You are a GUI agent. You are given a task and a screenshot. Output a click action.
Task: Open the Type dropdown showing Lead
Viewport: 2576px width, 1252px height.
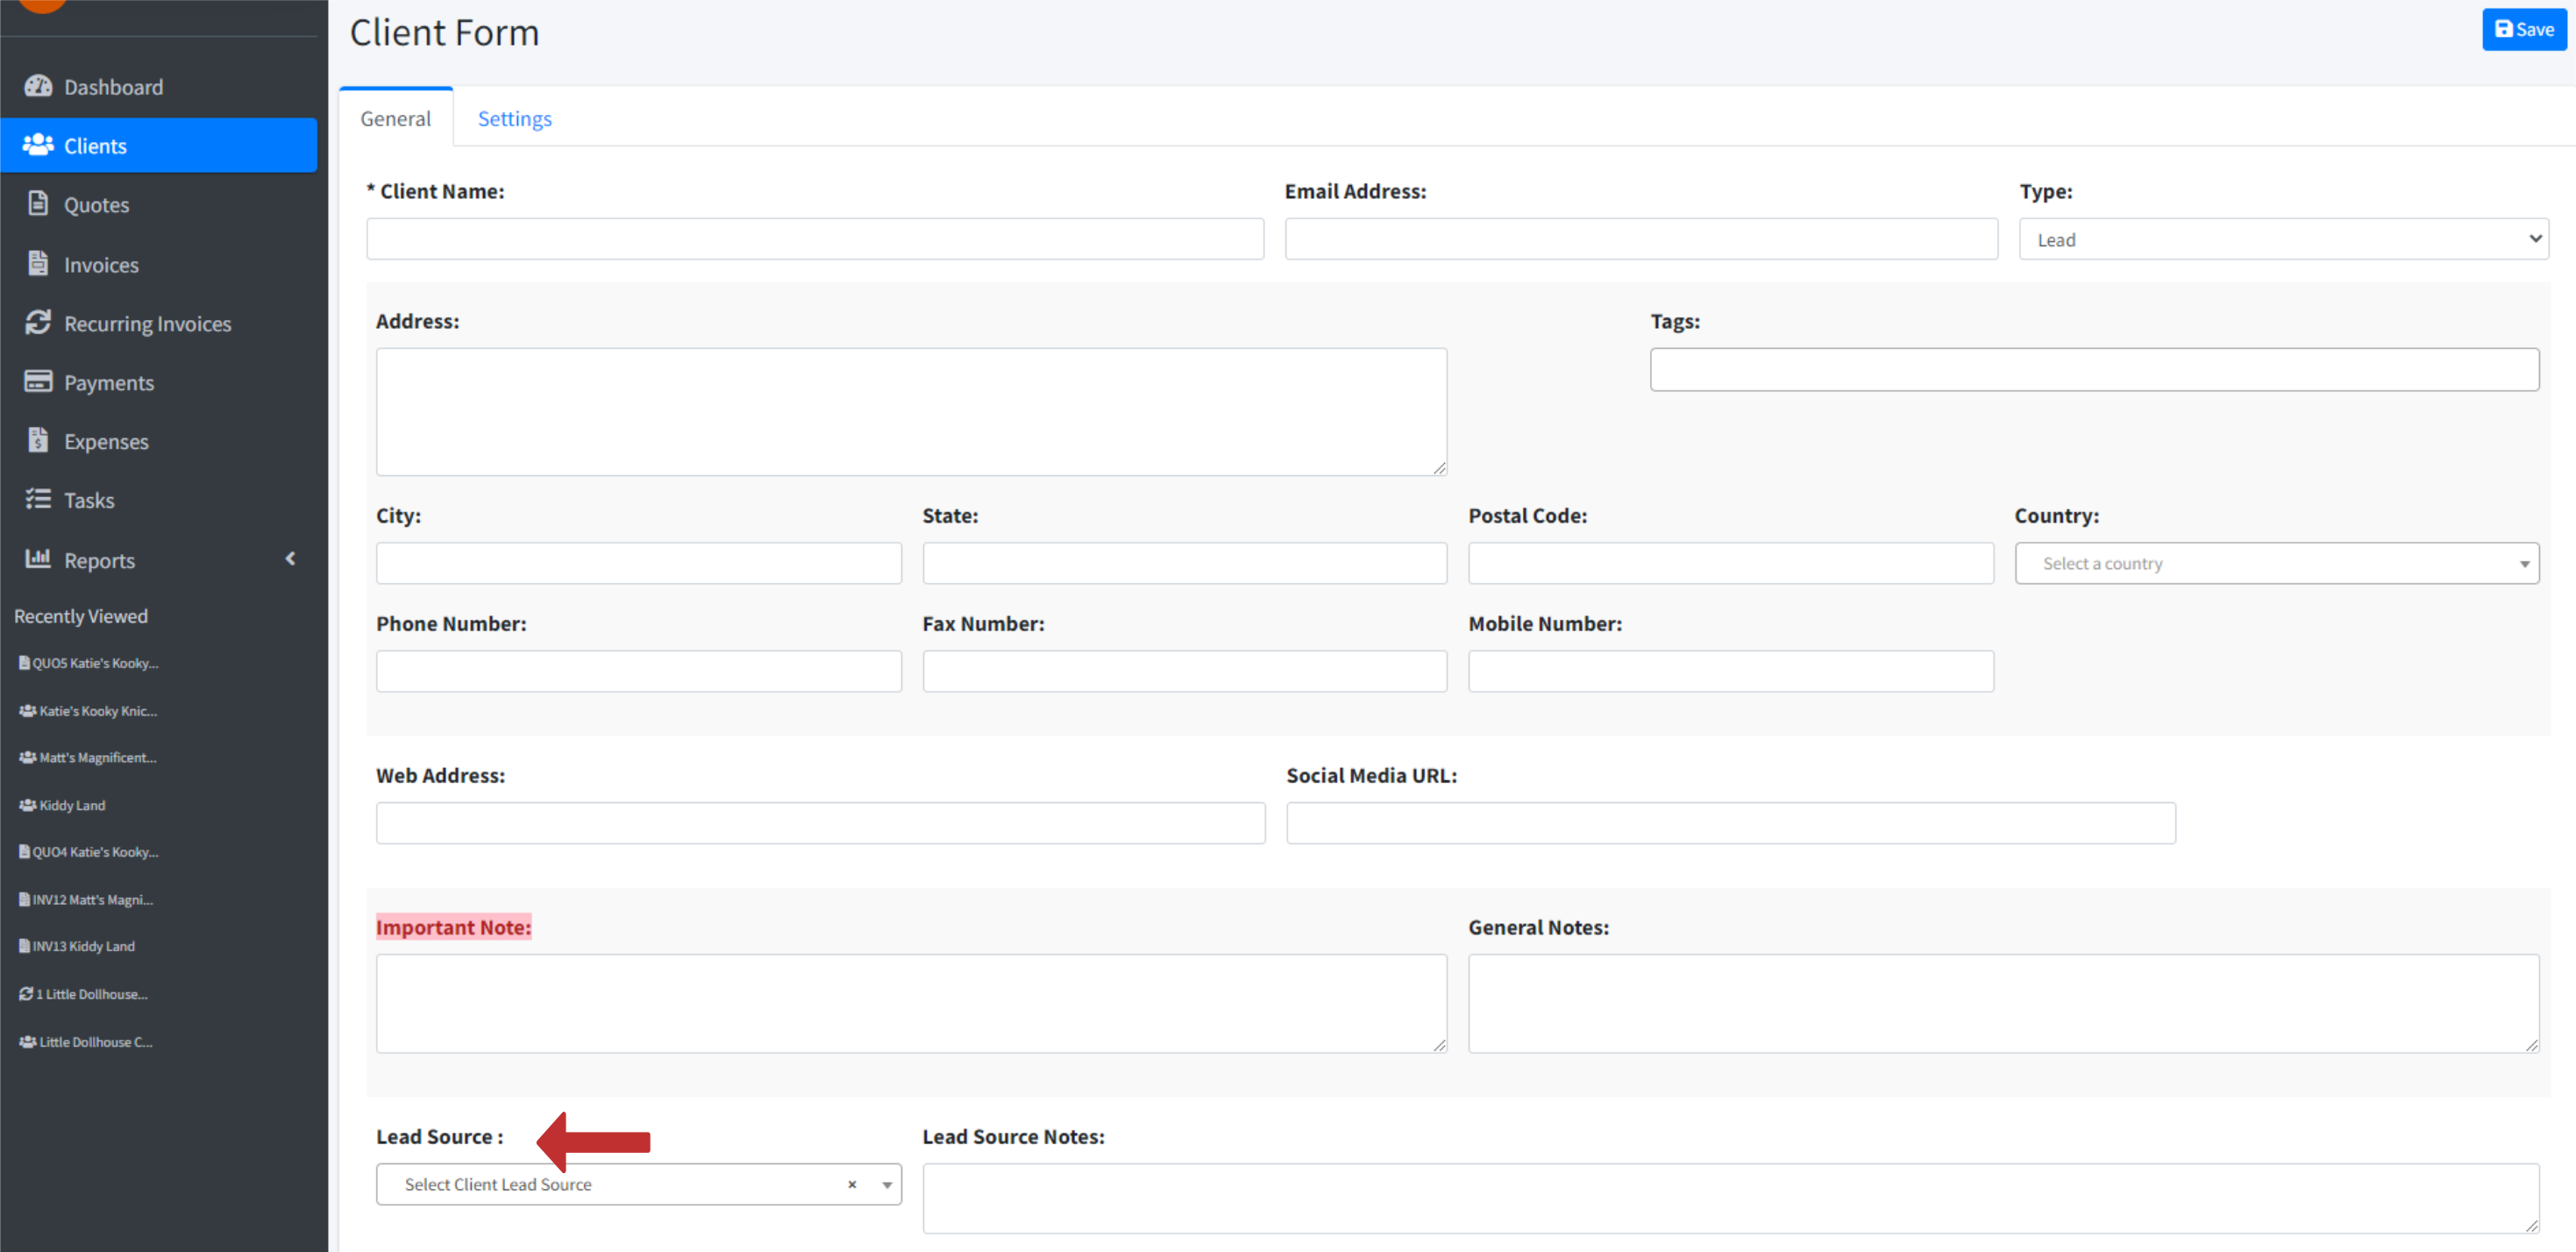pos(2283,240)
